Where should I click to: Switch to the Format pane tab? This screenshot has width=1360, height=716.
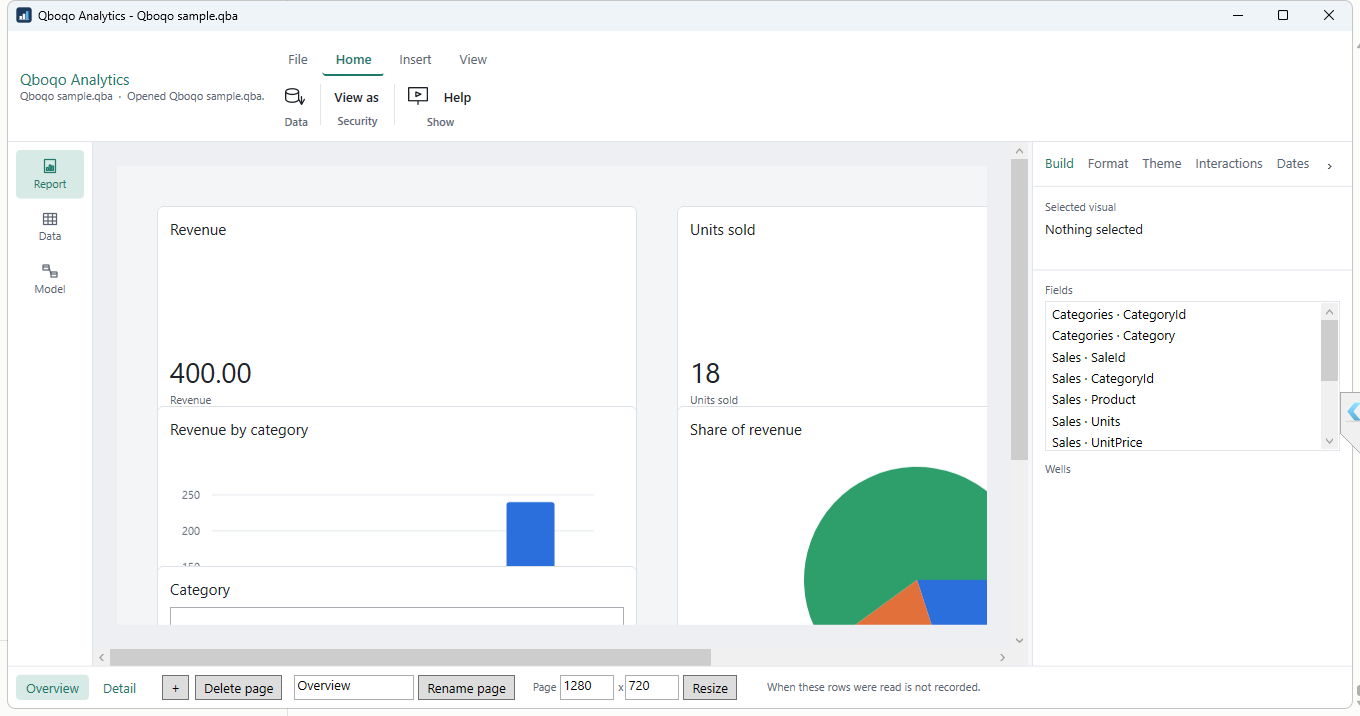coord(1108,164)
